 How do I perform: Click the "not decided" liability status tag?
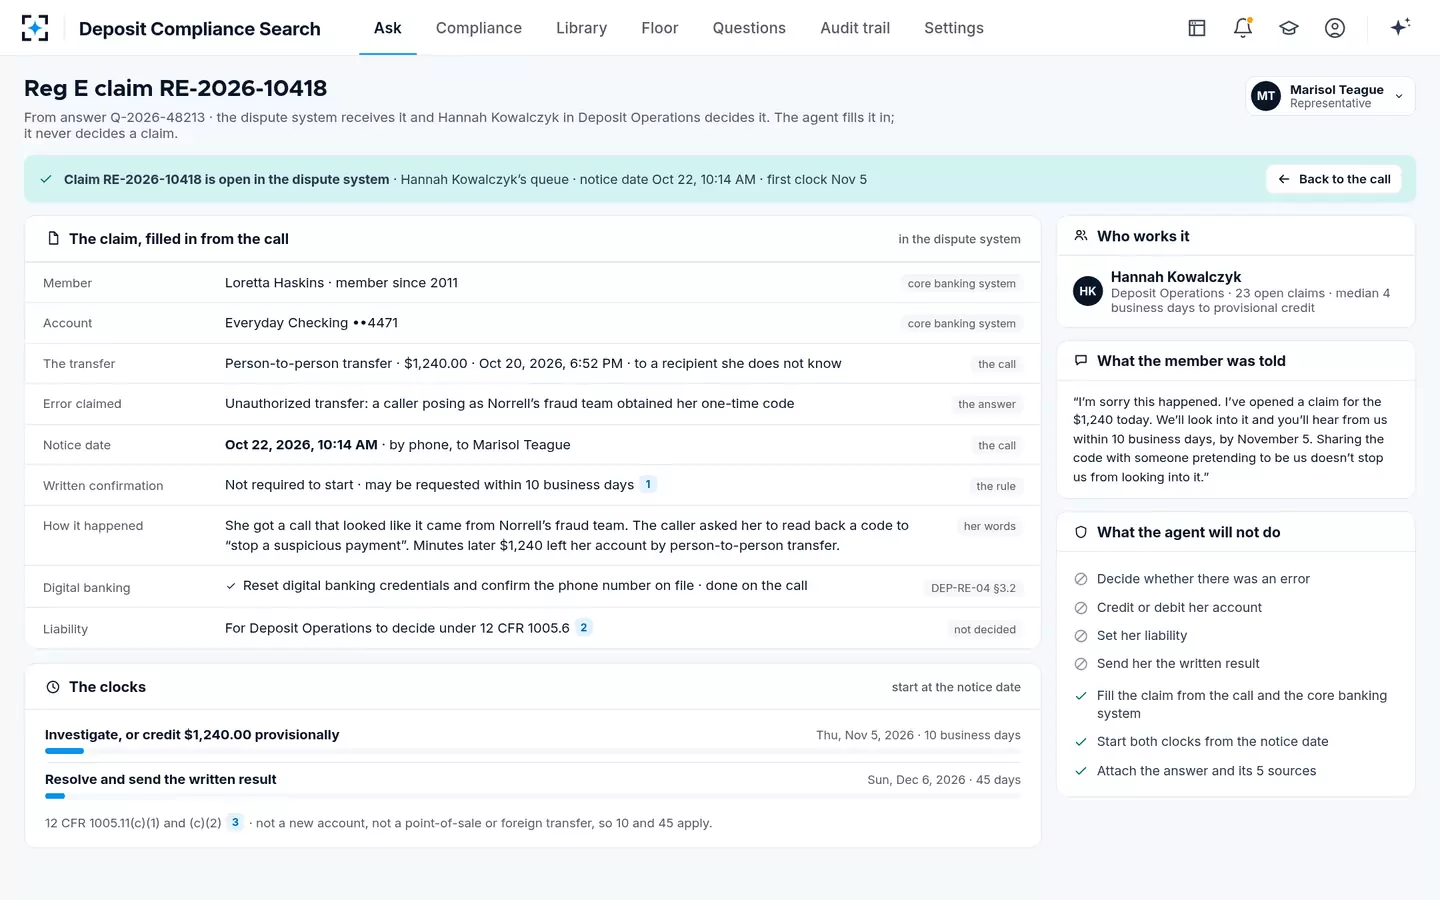985,629
